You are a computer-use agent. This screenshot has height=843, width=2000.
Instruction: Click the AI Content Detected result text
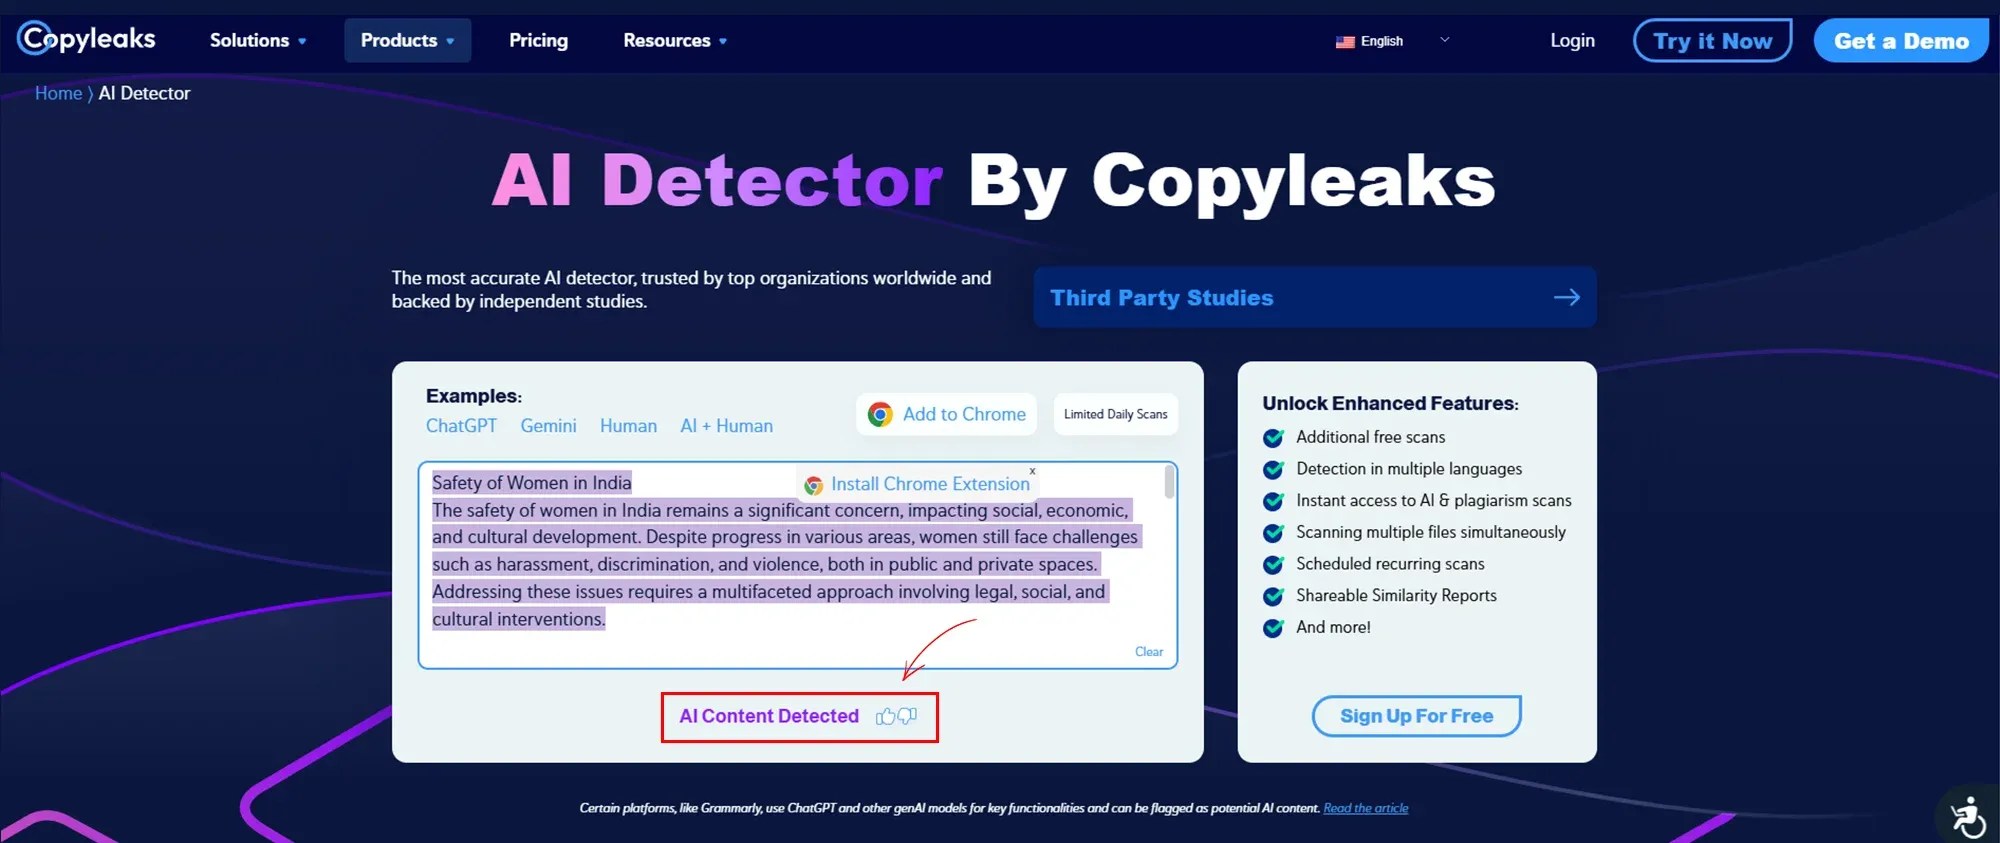click(769, 716)
